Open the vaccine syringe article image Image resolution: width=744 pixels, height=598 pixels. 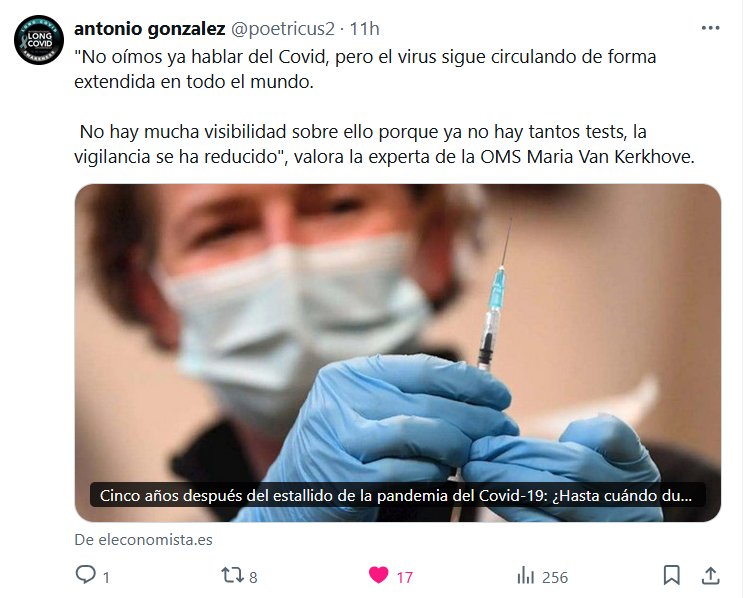(398, 353)
